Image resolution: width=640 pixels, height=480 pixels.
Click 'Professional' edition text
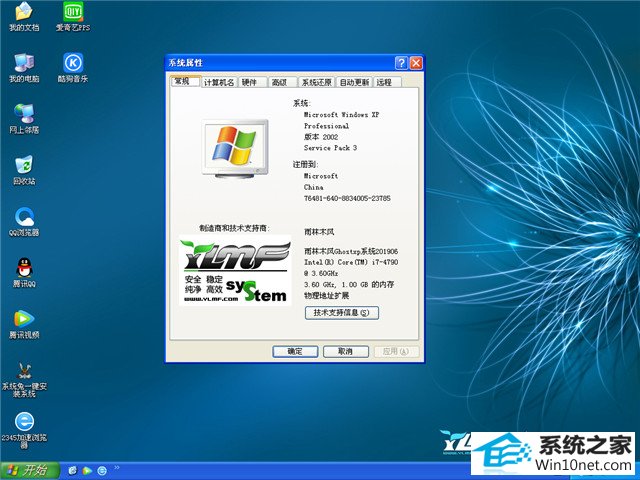click(x=326, y=126)
